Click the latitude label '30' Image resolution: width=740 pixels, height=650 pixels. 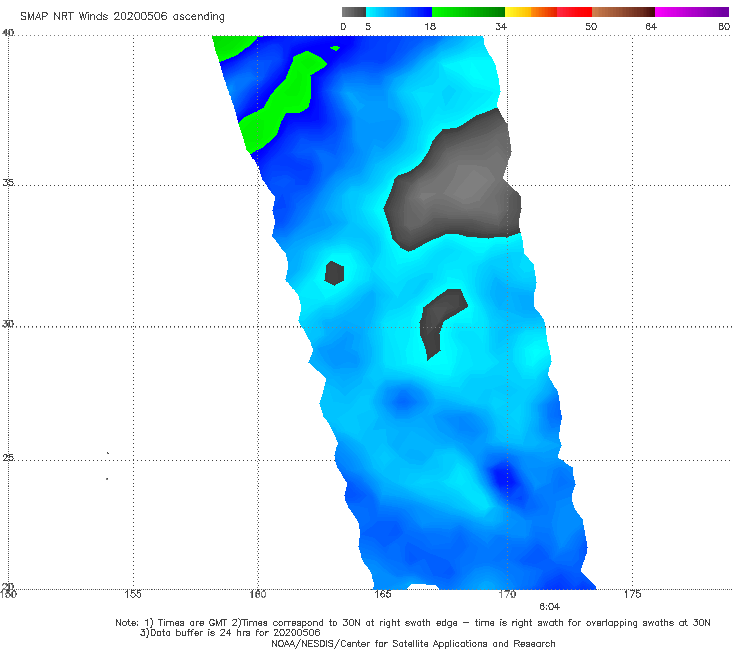click(8, 324)
